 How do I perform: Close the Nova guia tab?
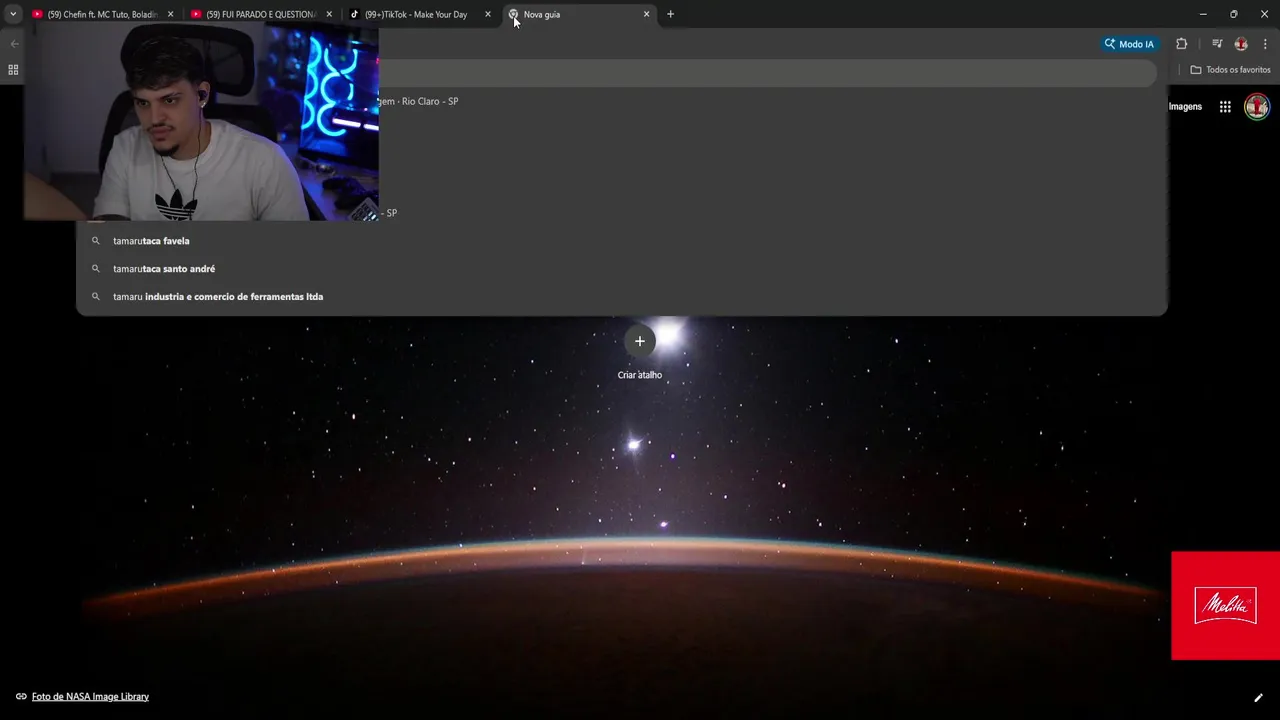point(646,14)
